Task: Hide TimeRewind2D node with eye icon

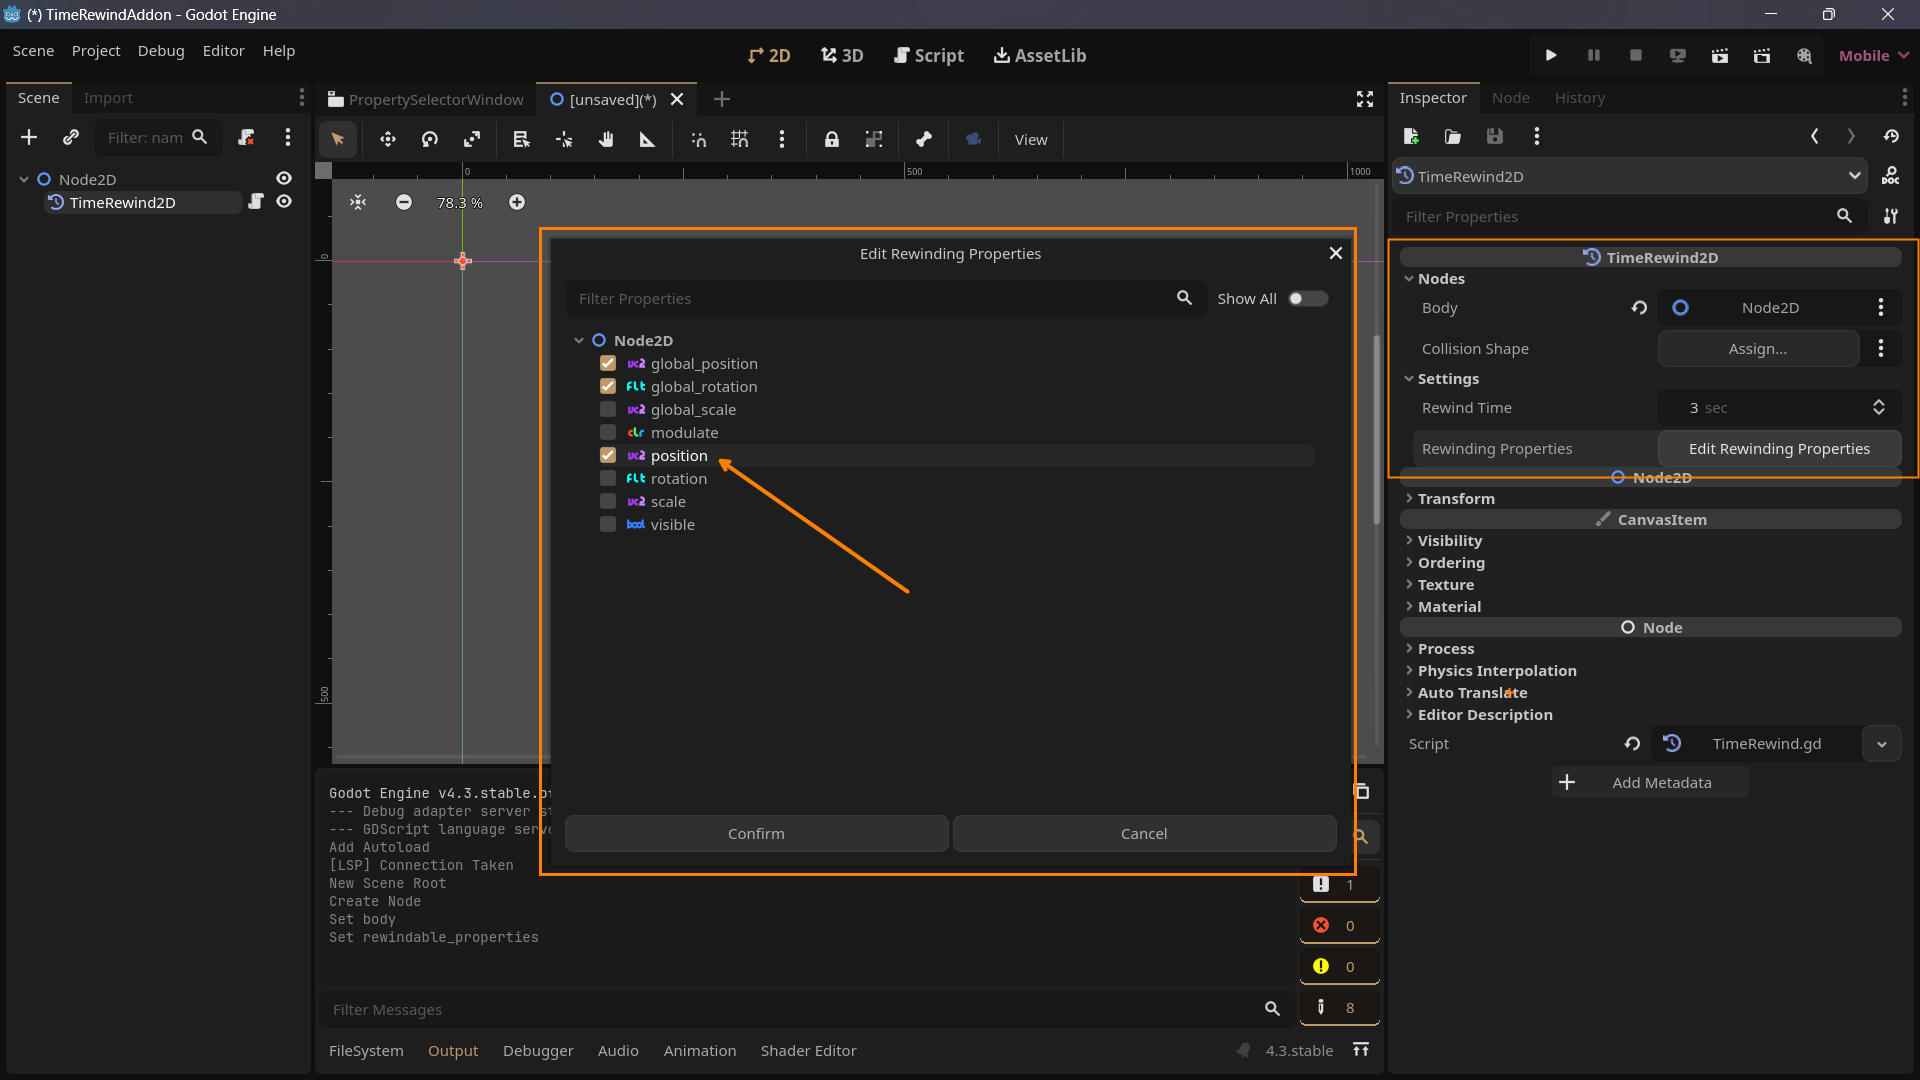Action: click(284, 202)
